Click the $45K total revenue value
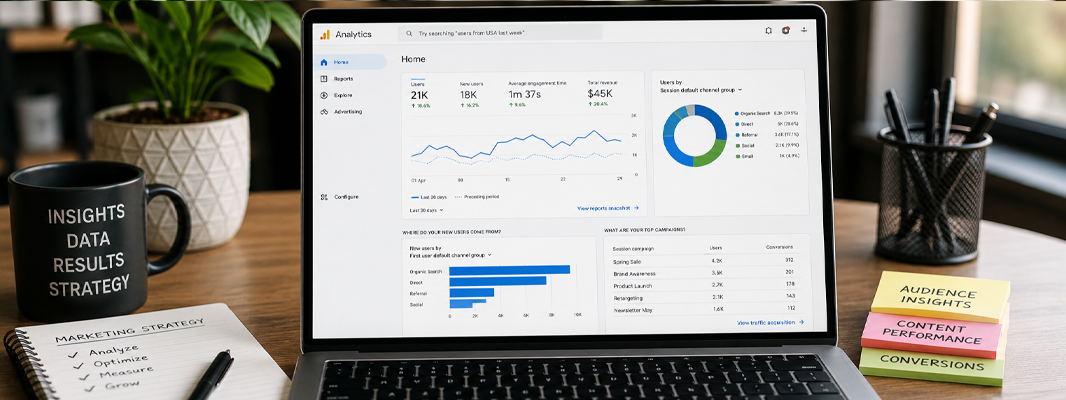The image size is (1066, 400). point(600,95)
